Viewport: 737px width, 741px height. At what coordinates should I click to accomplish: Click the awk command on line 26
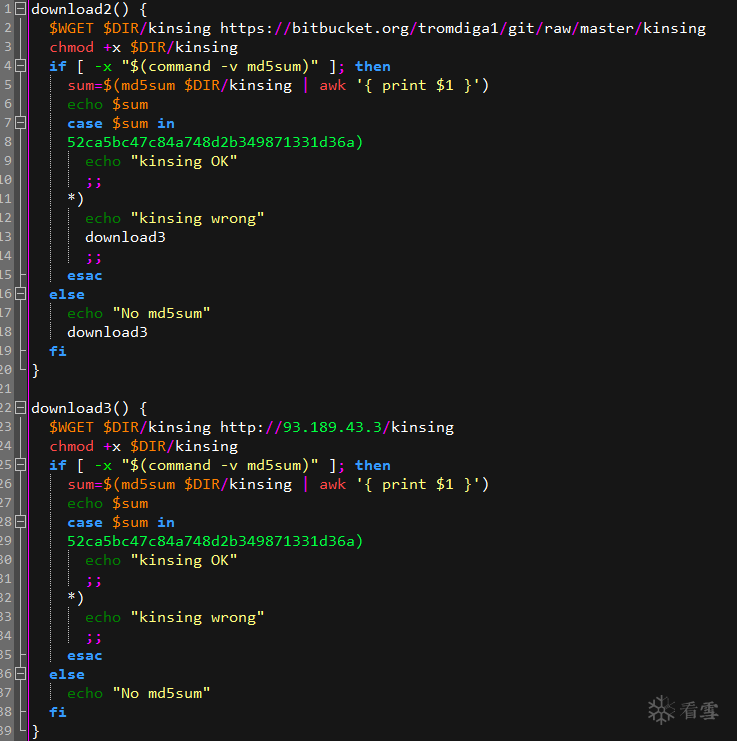pyautogui.click(x=333, y=484)
